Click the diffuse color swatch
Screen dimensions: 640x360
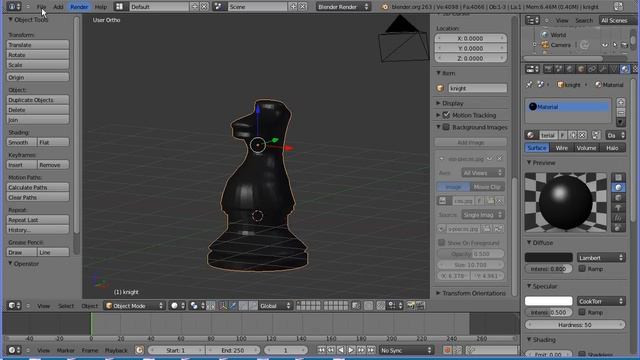pos(549,258)
